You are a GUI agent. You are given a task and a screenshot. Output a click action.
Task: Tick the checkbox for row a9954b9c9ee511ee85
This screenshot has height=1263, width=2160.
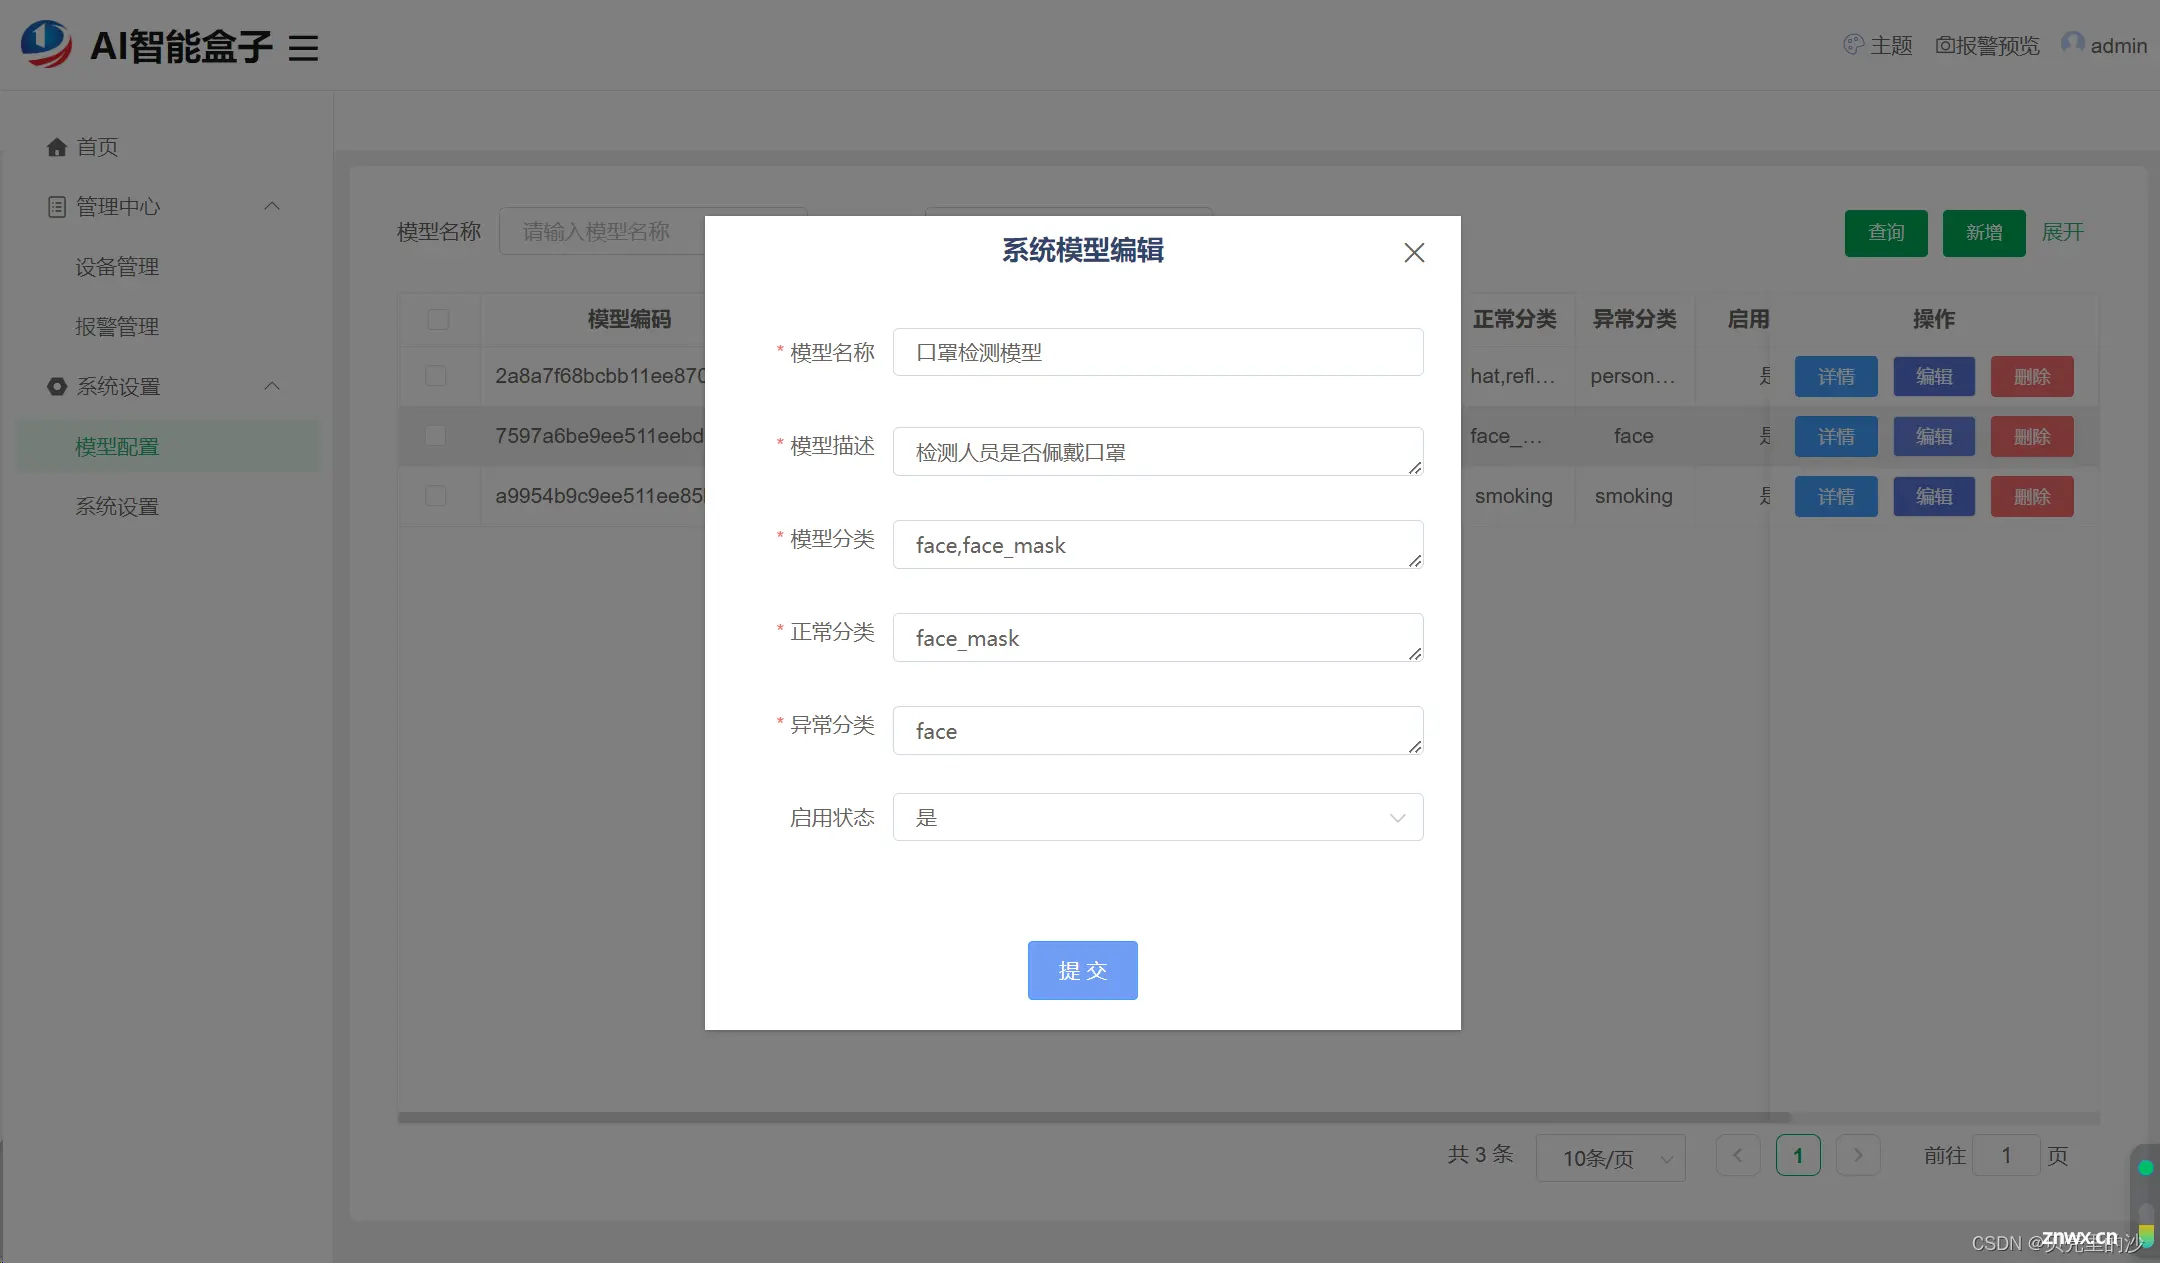[436, 496]
